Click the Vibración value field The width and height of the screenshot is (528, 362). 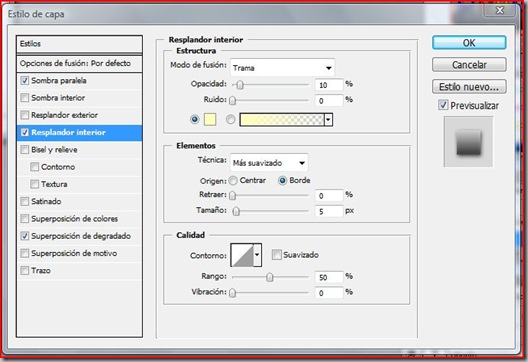click(x=329, y=293)
